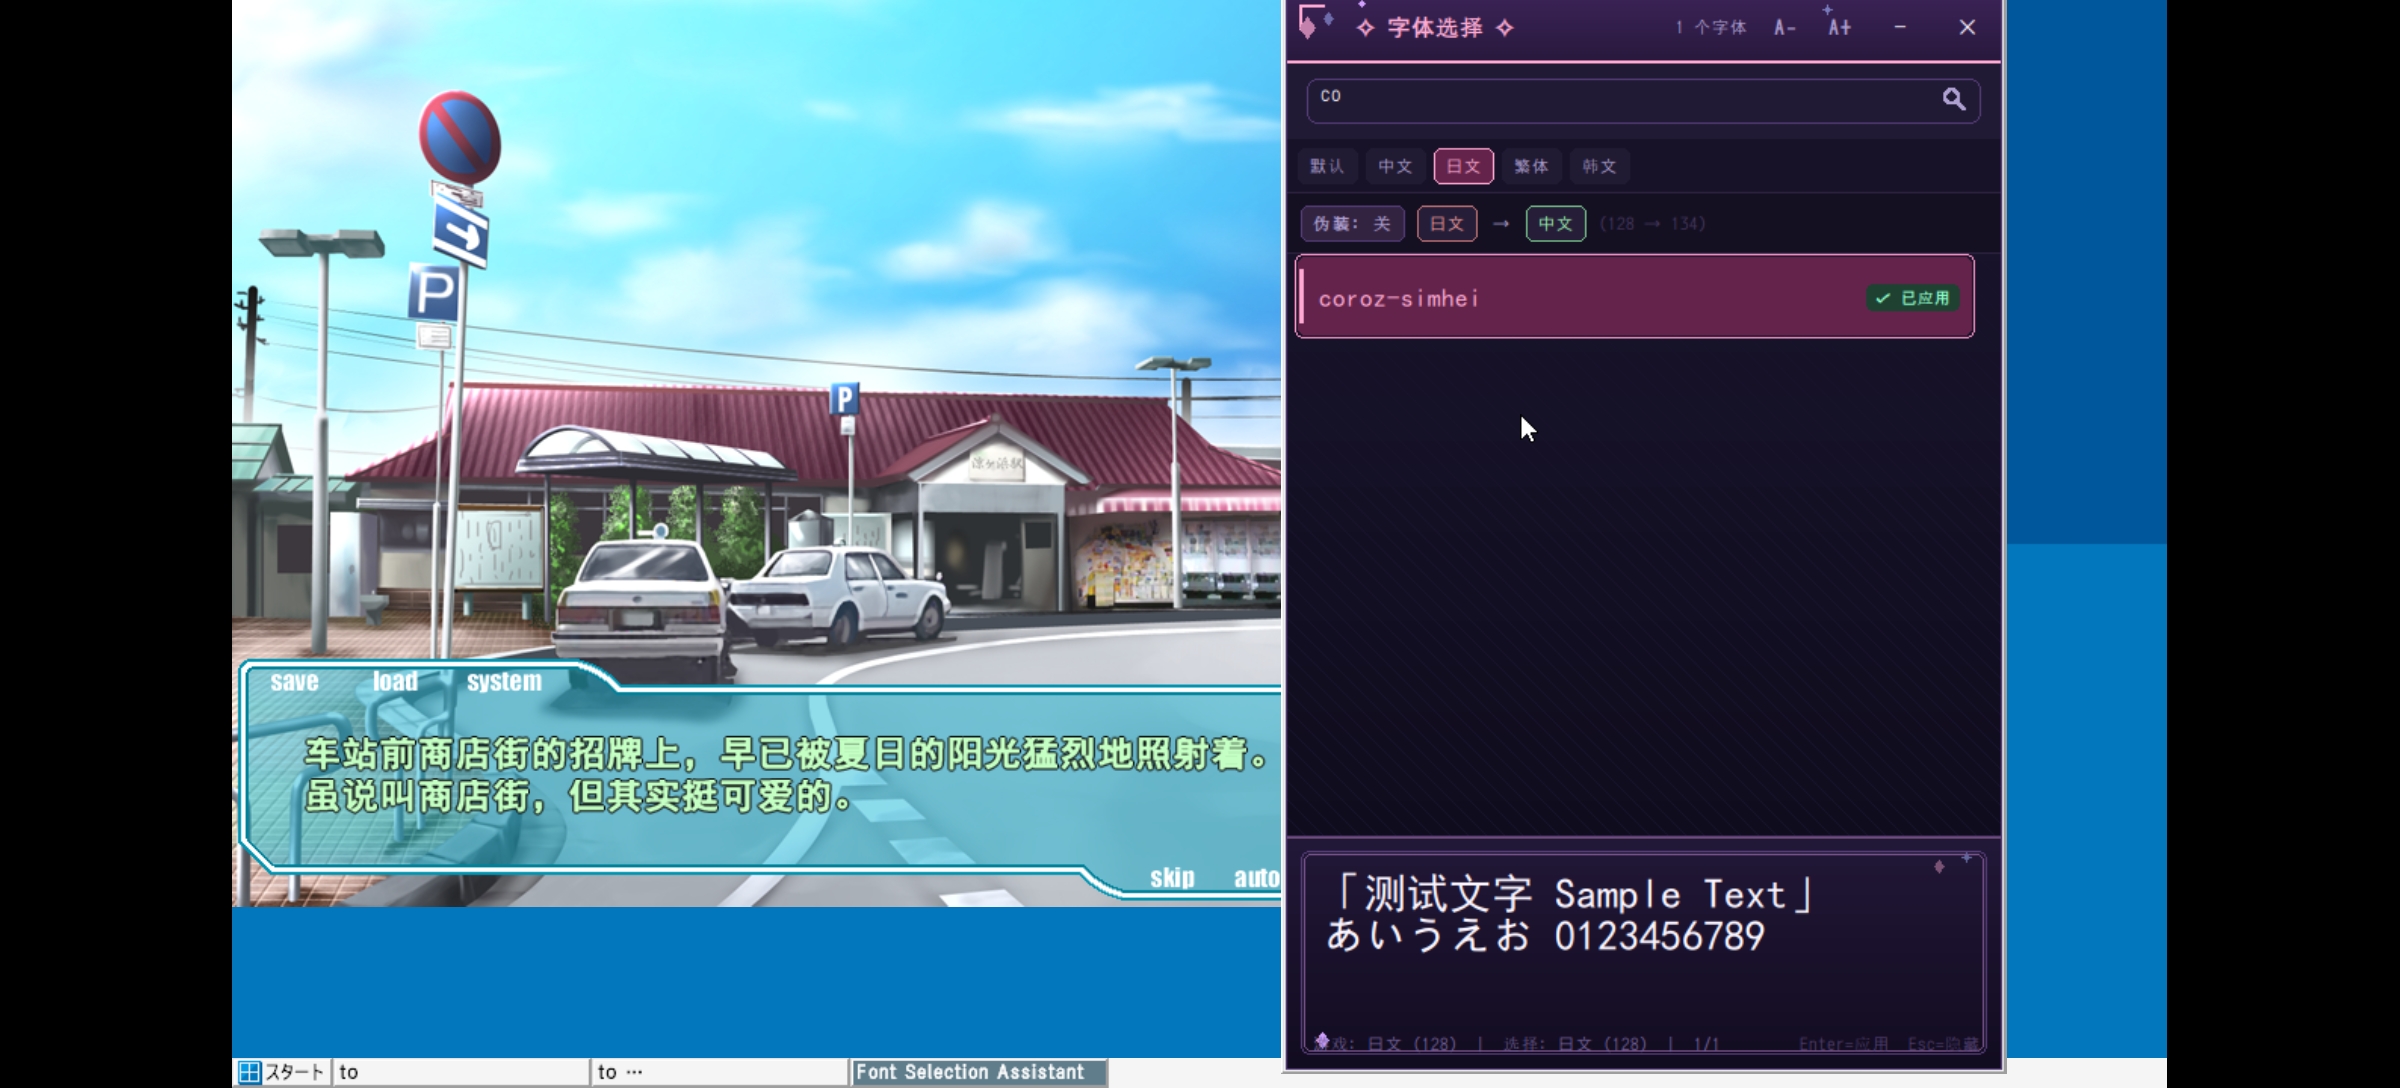The height and width of the screenshot is (1088, 2400).
Task: Activate the Font Selection Assistant taskbar item
Action: [x=978, y=1072]
